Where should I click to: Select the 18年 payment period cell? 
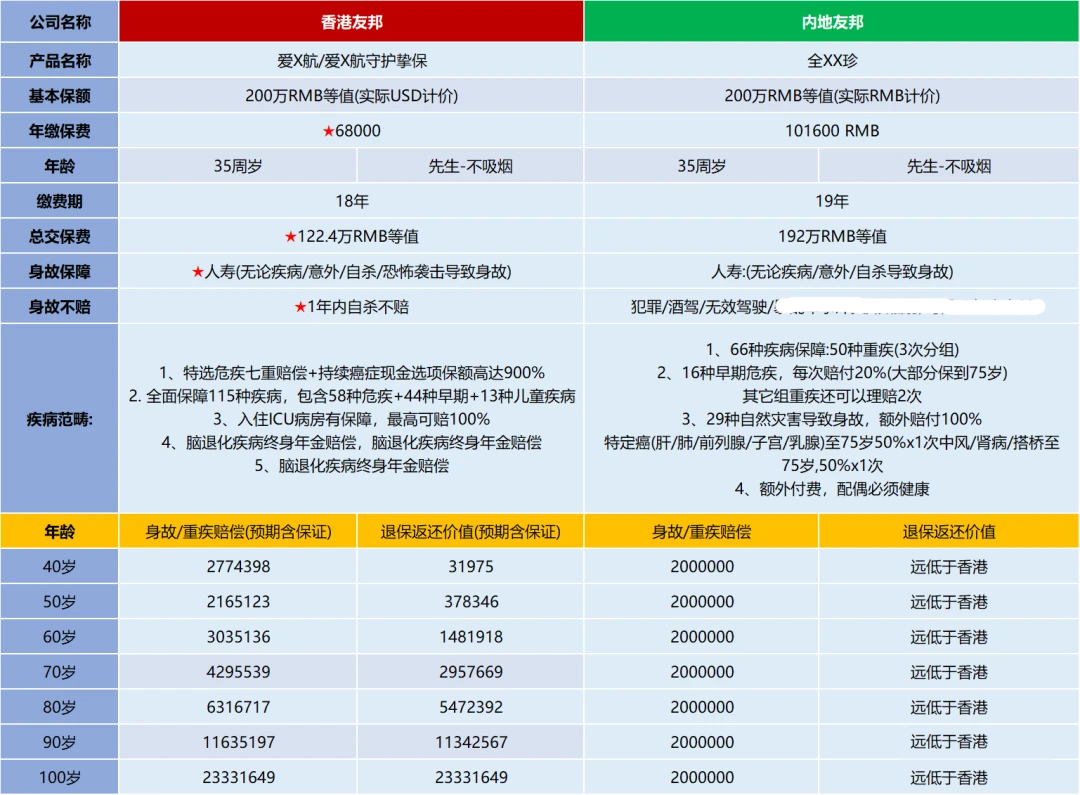coord(352,201)
